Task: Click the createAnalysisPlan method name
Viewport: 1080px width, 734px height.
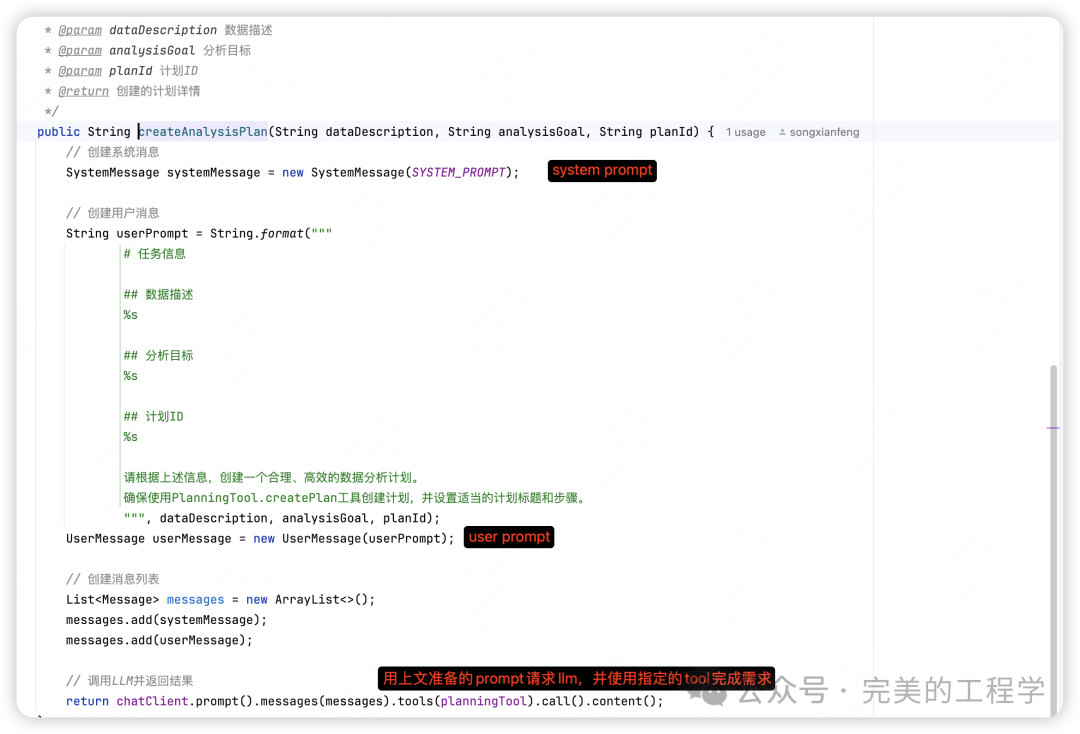Action: pos(203,132)
